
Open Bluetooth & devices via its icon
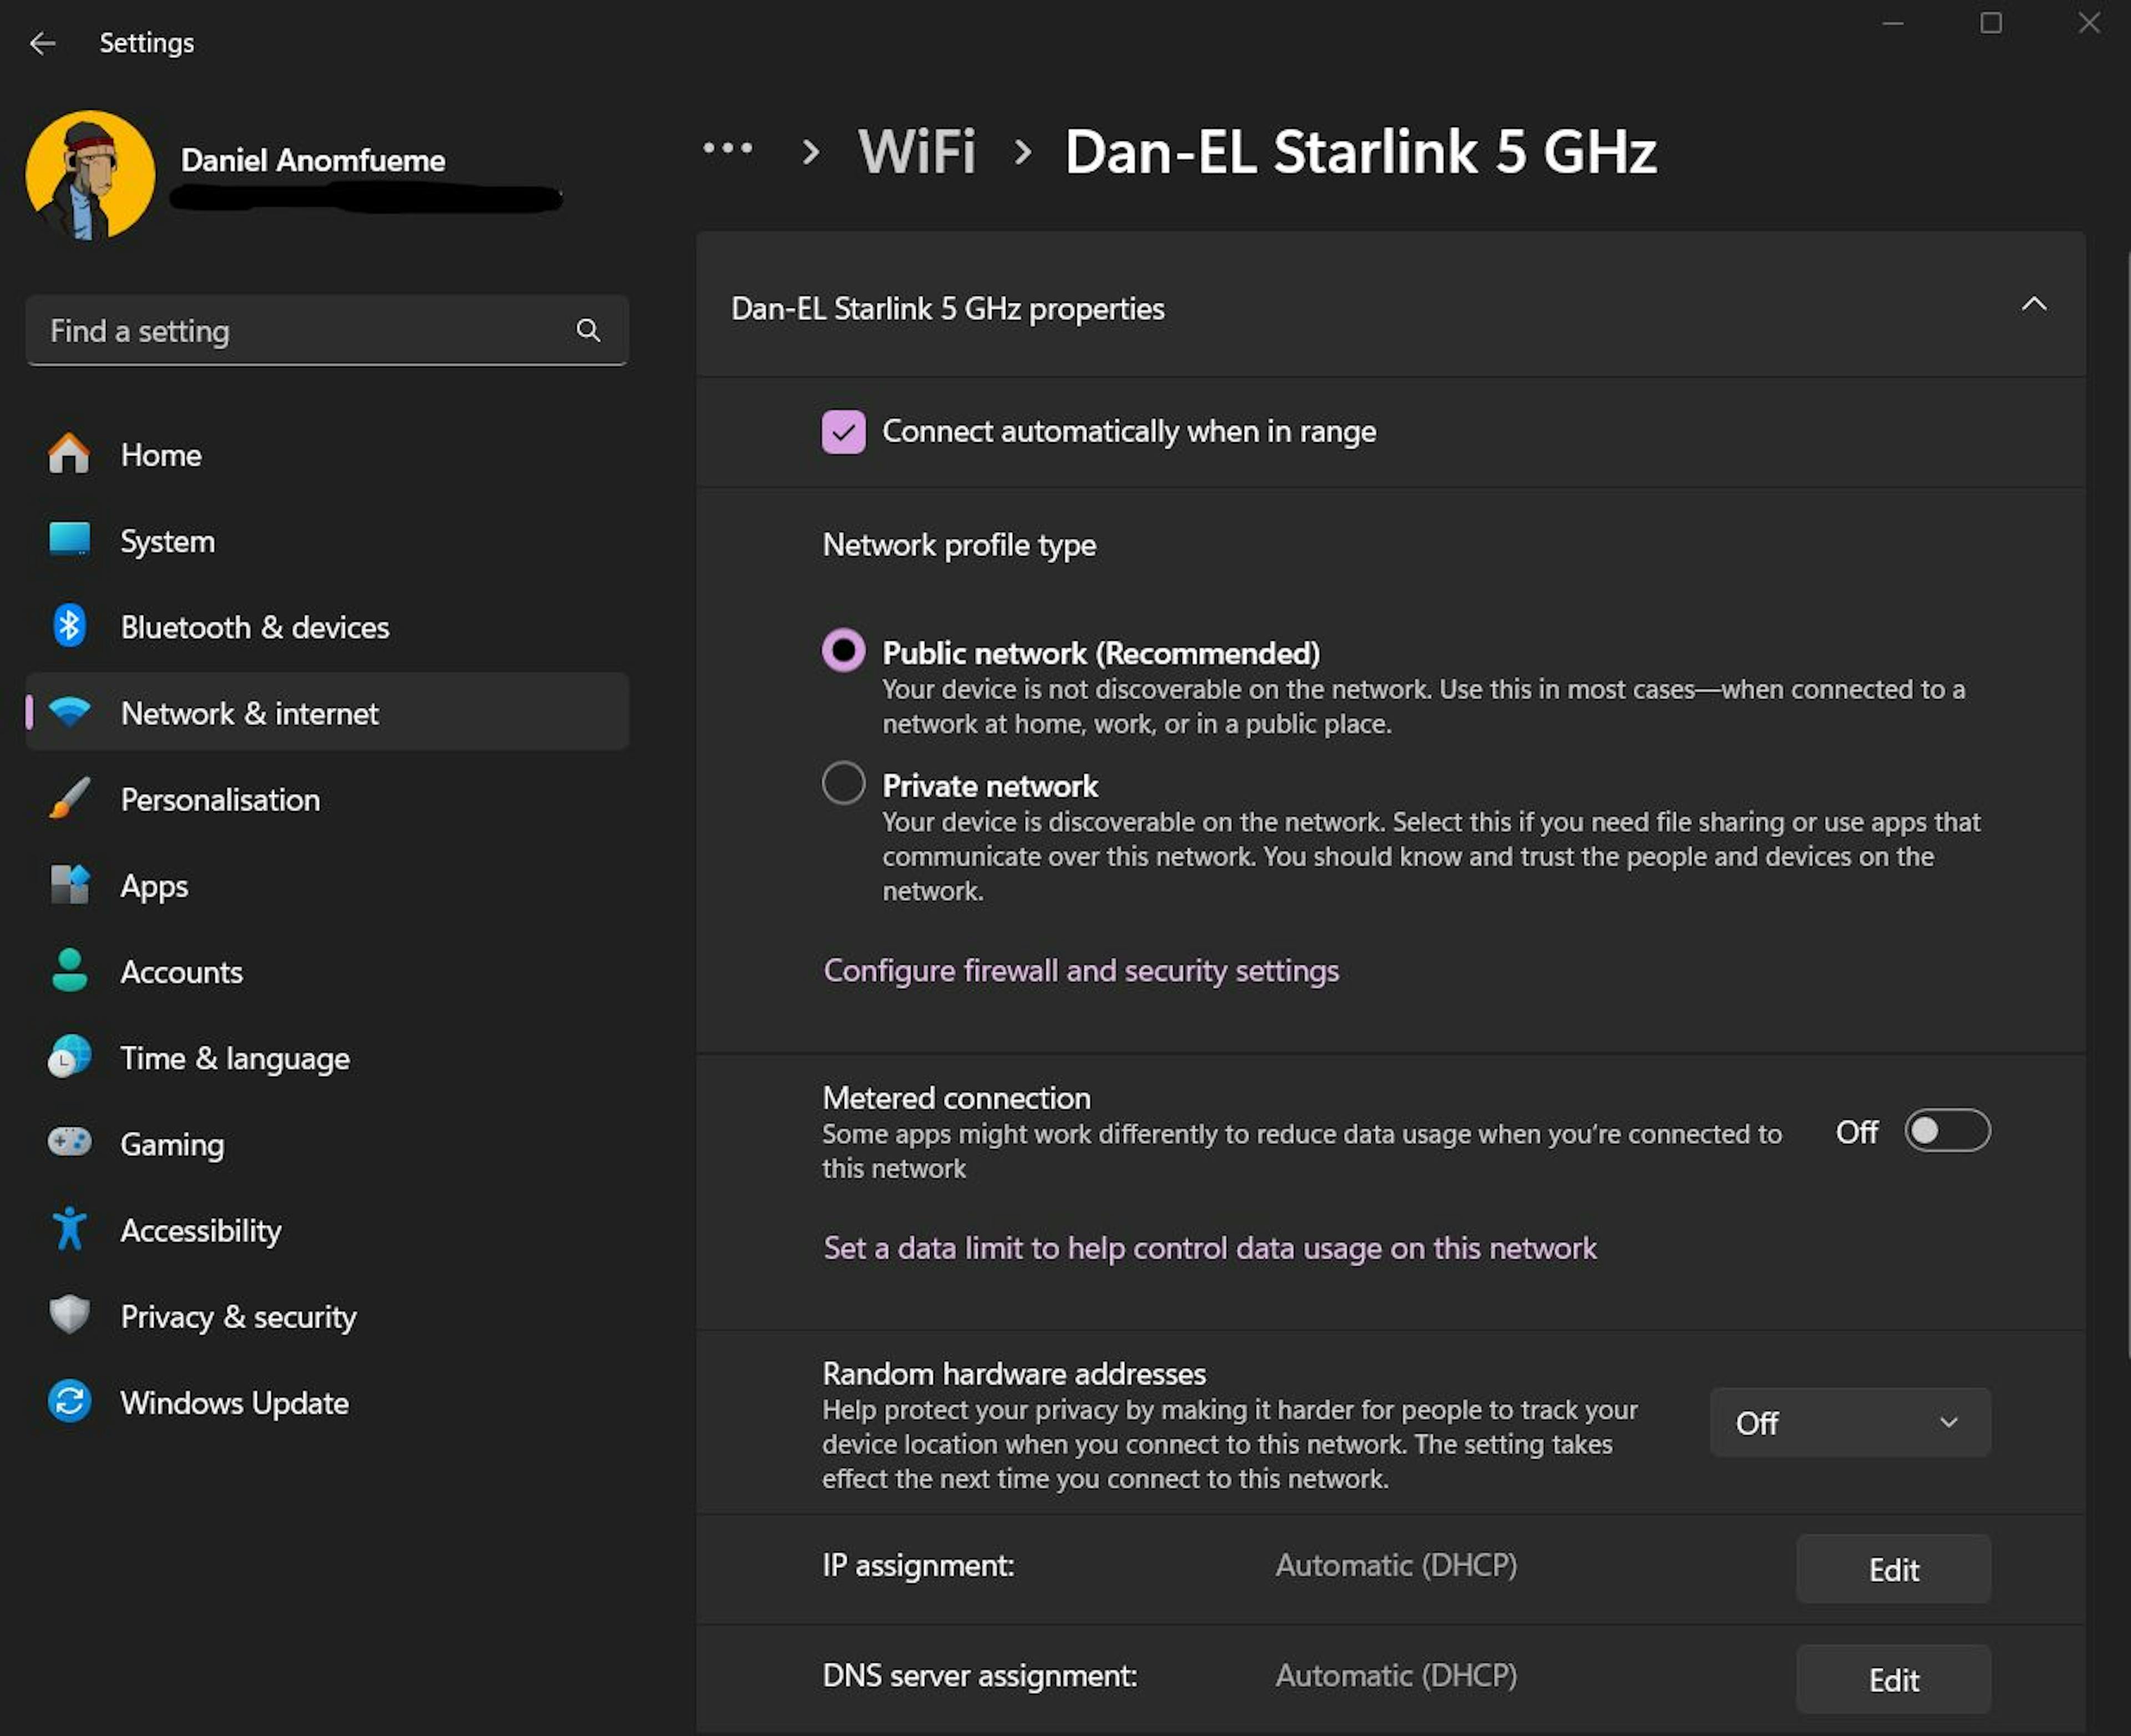69,627
